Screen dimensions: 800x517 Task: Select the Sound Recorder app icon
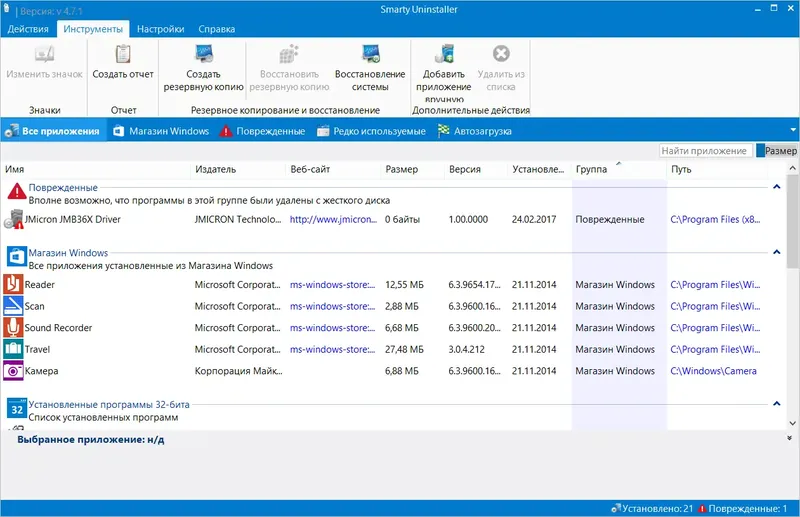tap(13, 328)
